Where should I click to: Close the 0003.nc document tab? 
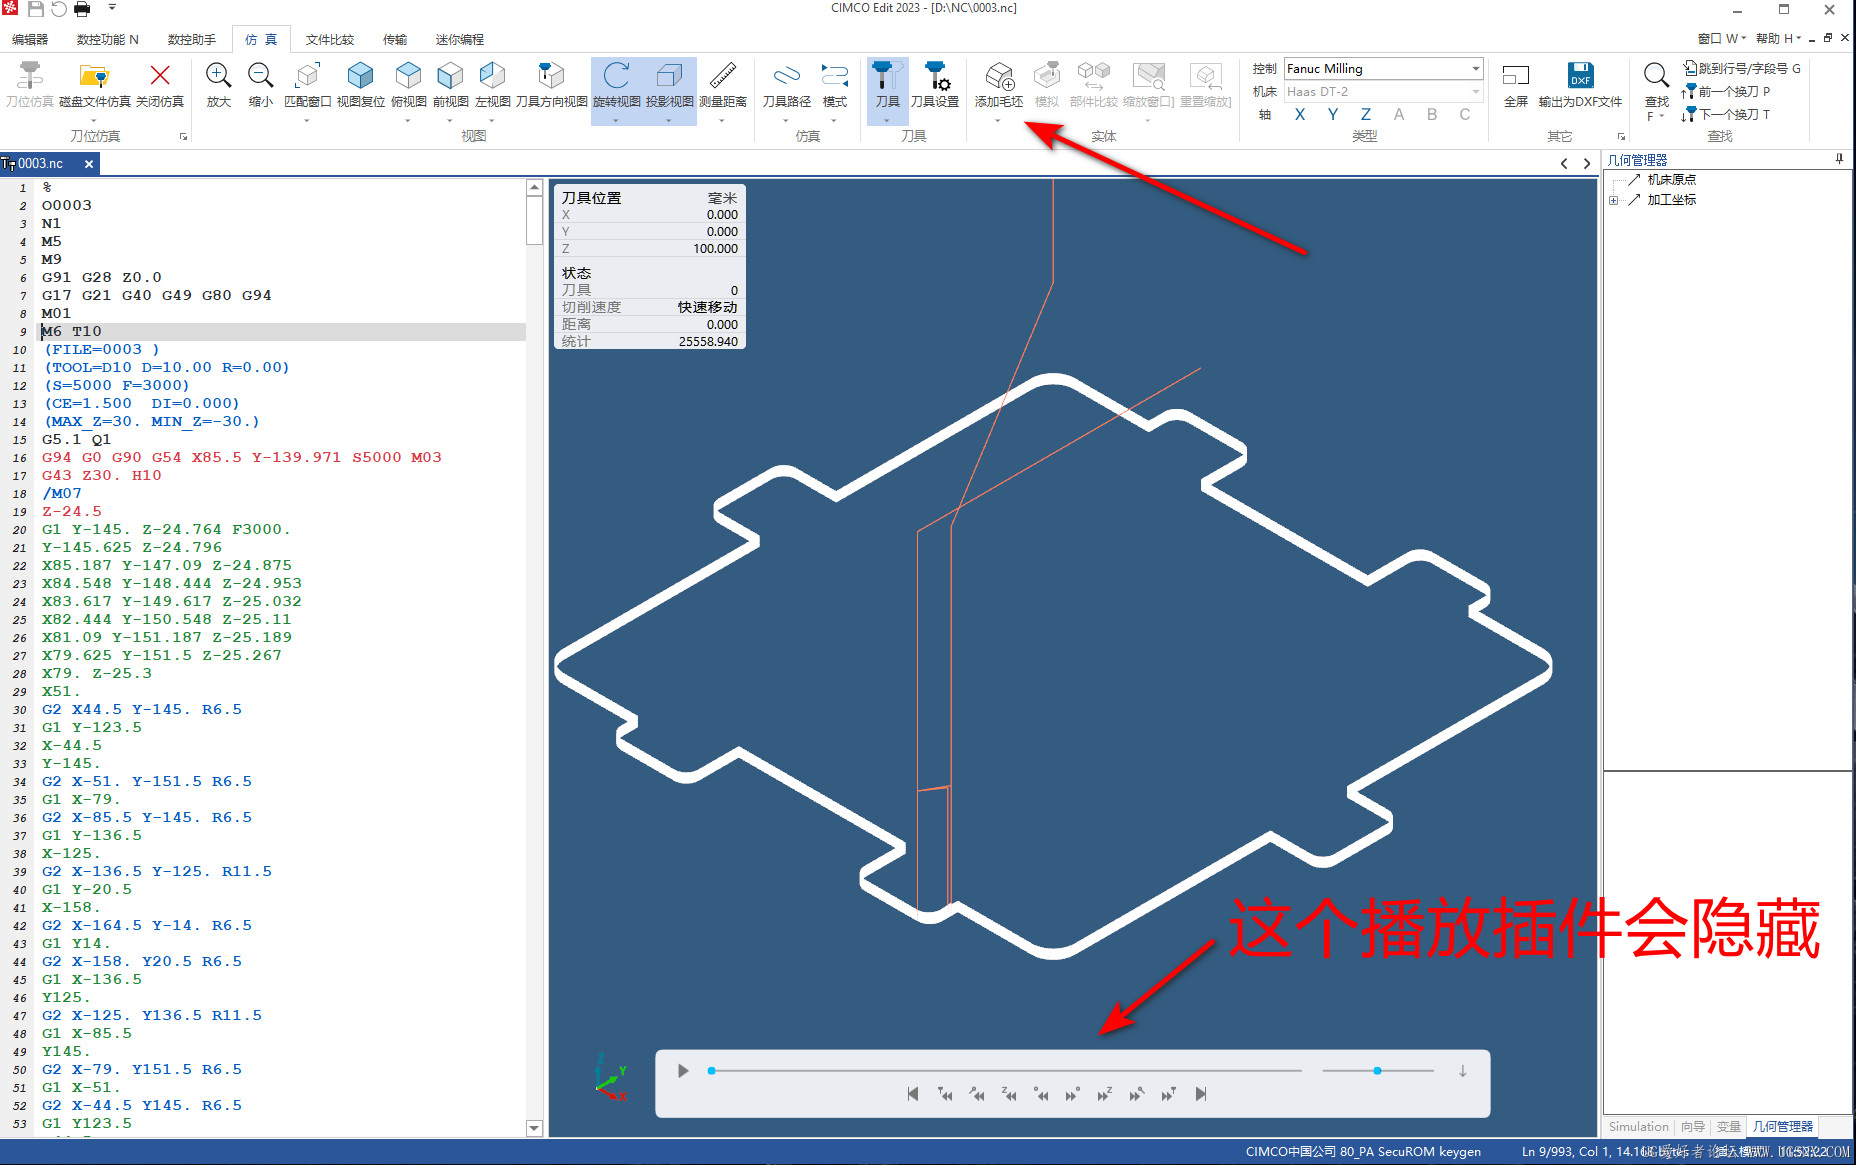89,164
